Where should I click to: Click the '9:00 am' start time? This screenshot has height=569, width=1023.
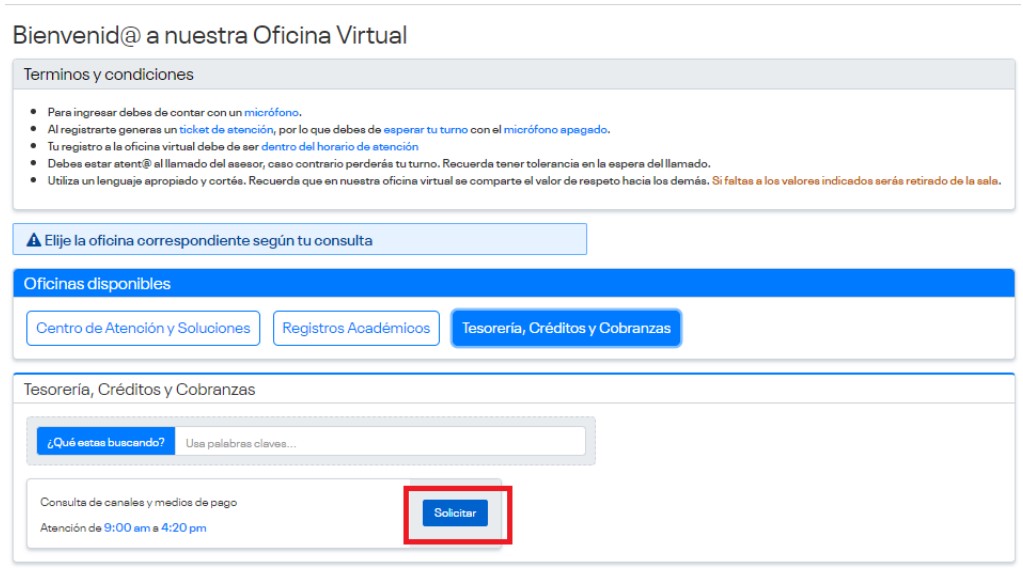127,528
